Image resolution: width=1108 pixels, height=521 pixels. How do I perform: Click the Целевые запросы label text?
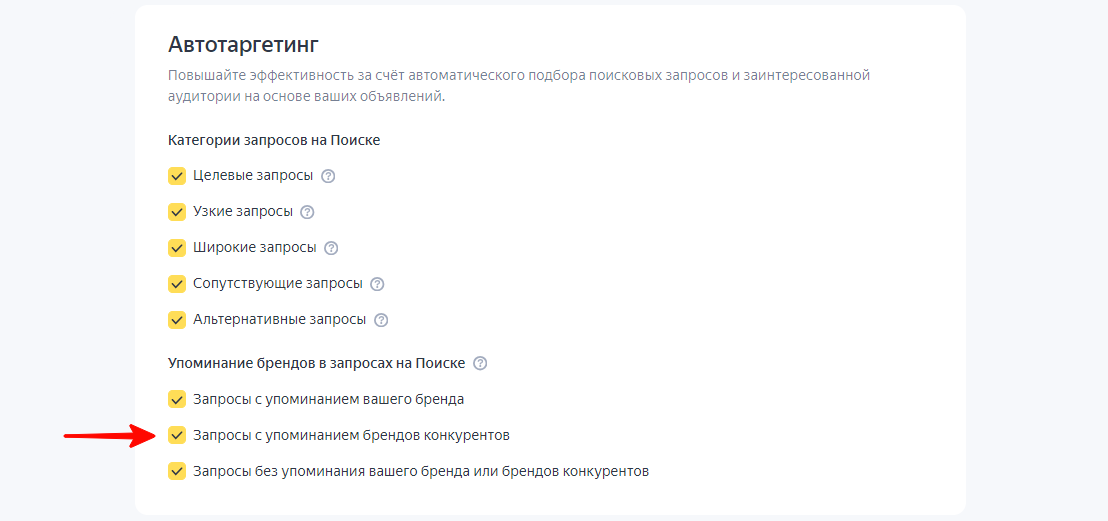pos(253,176)
